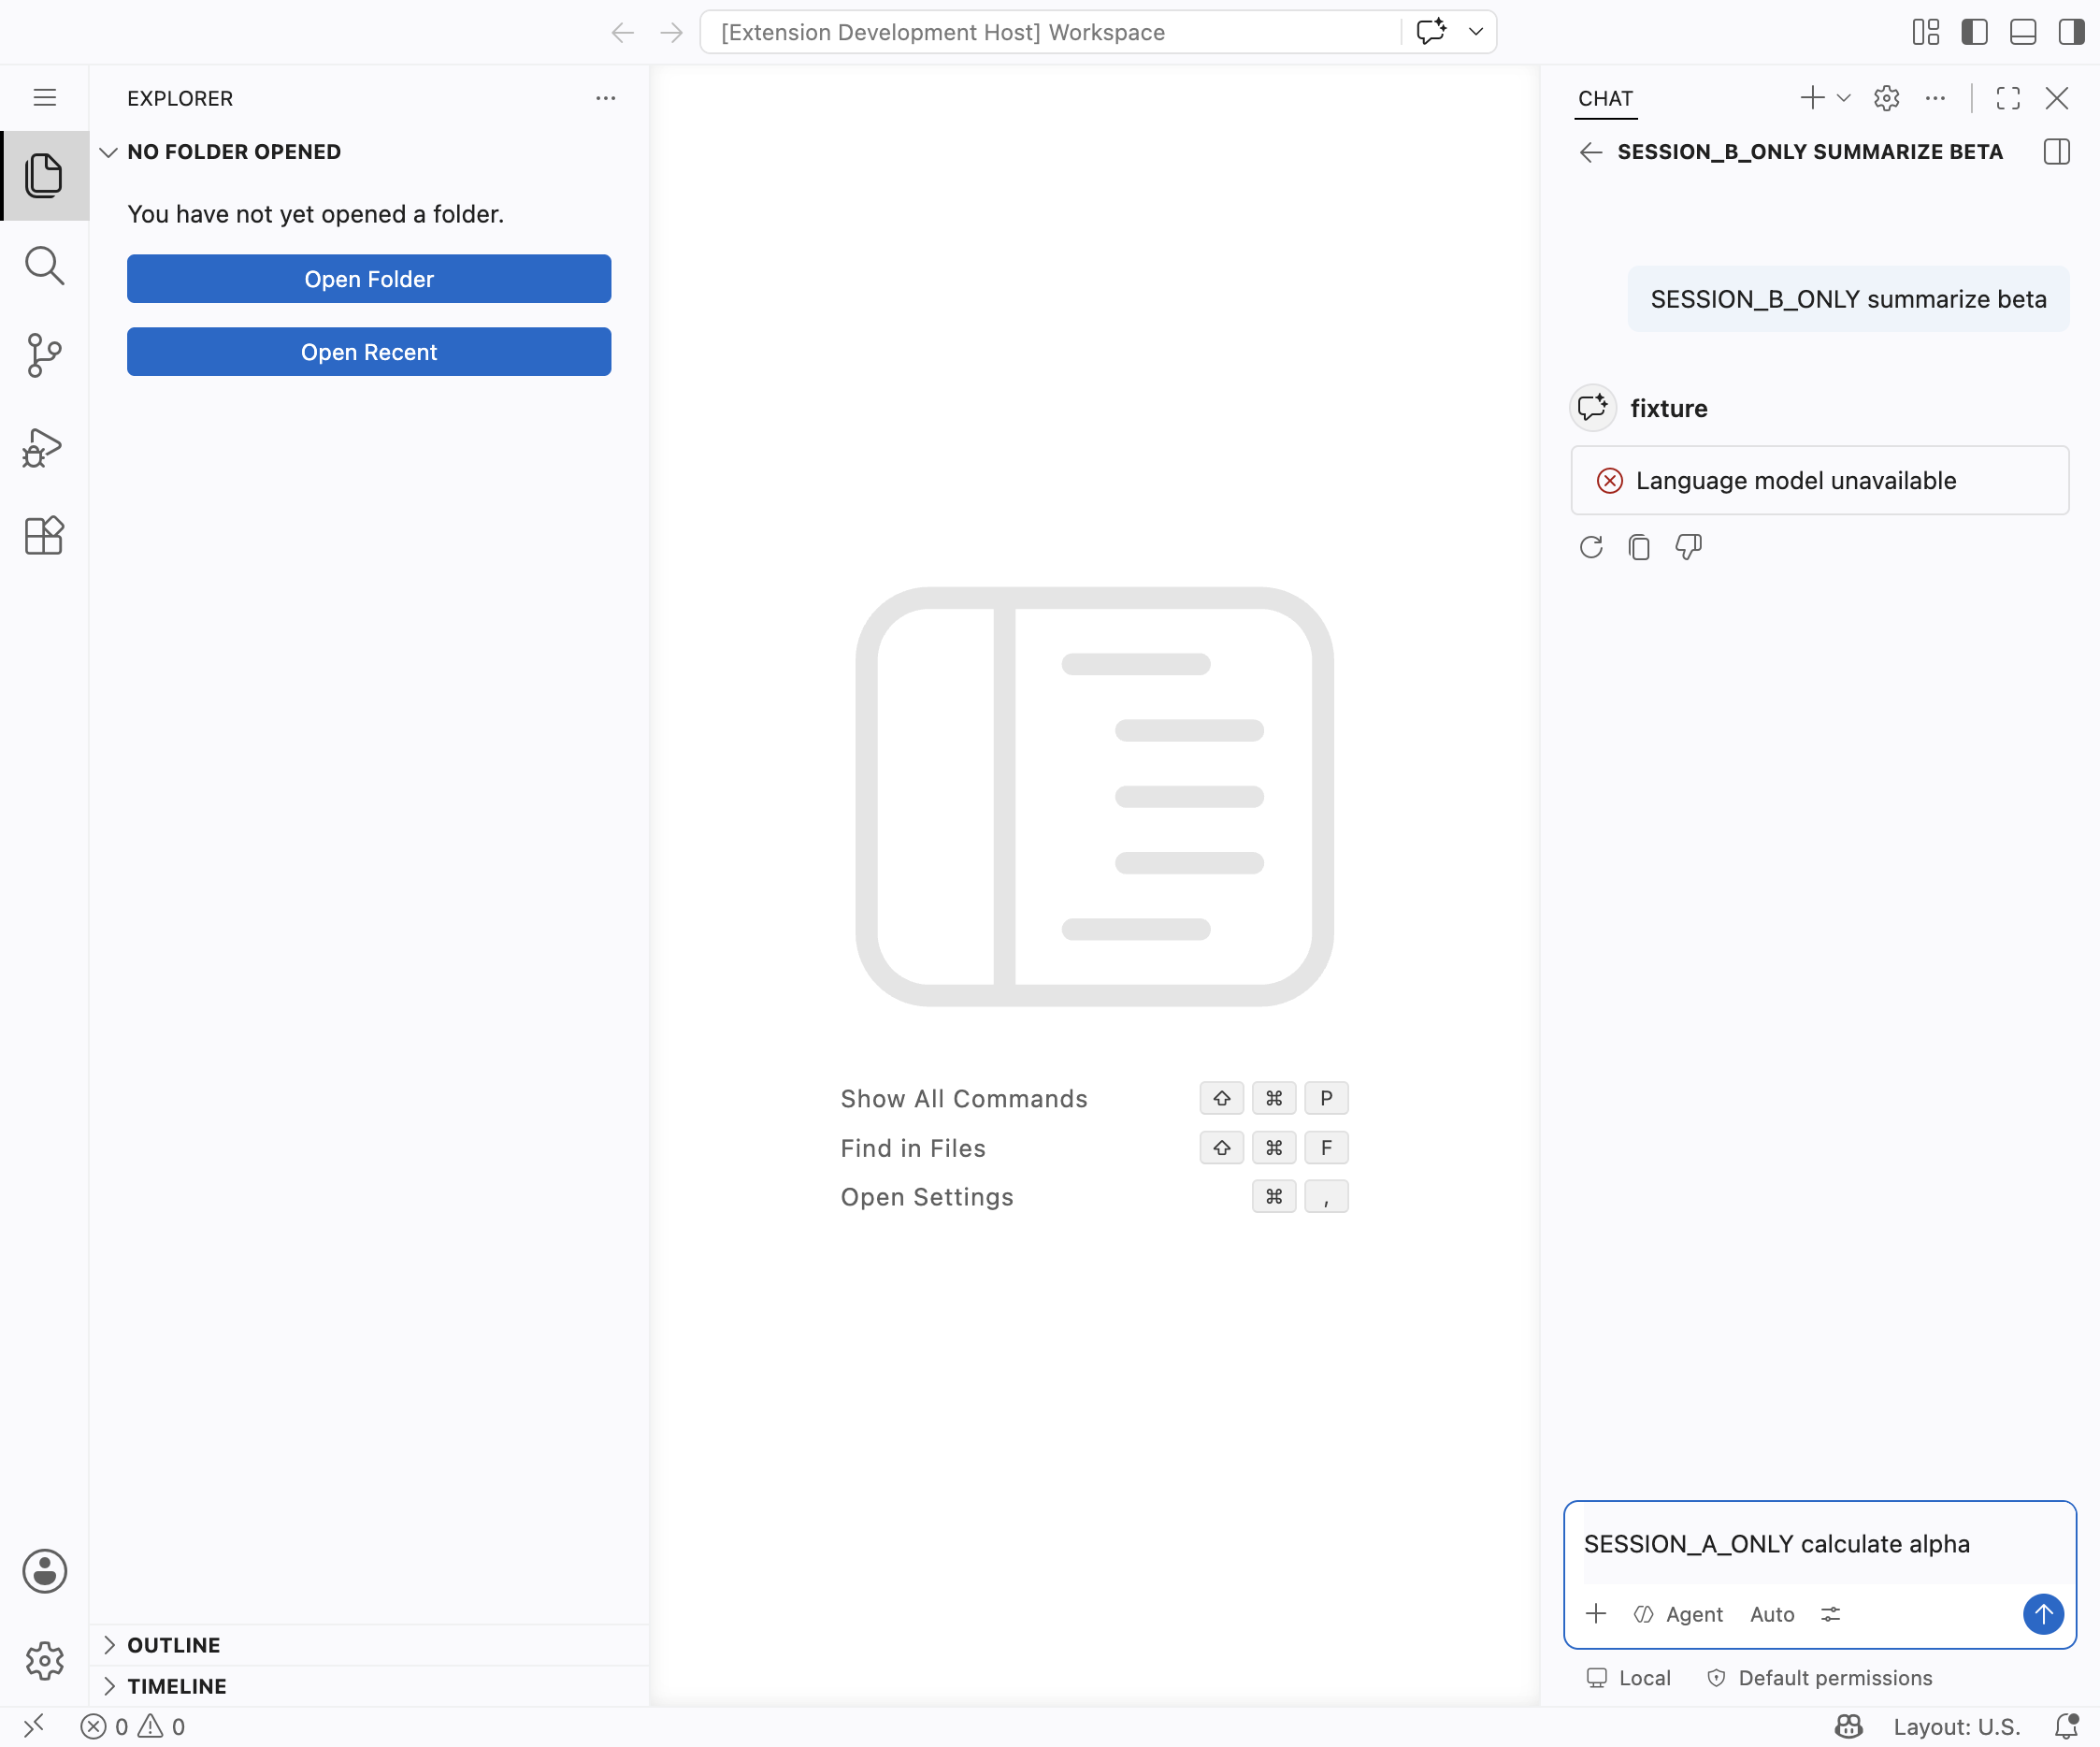Image resolution: width=2100 pixels, height=1747 pixels.
Task: Toggle the secondary side bar
Action: [2071, 32]
